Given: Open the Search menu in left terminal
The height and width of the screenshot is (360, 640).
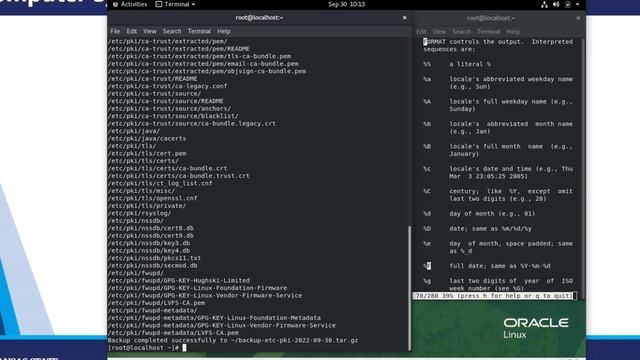Looking at the screenshot, I should tap(172, 31).
